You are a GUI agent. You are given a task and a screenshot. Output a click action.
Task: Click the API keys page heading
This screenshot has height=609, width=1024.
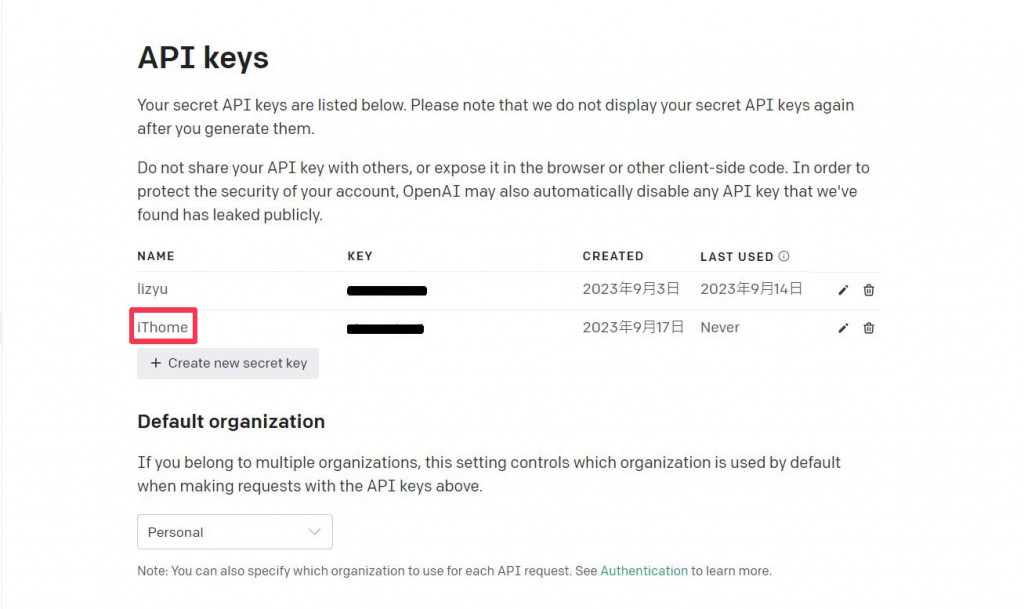203,58
